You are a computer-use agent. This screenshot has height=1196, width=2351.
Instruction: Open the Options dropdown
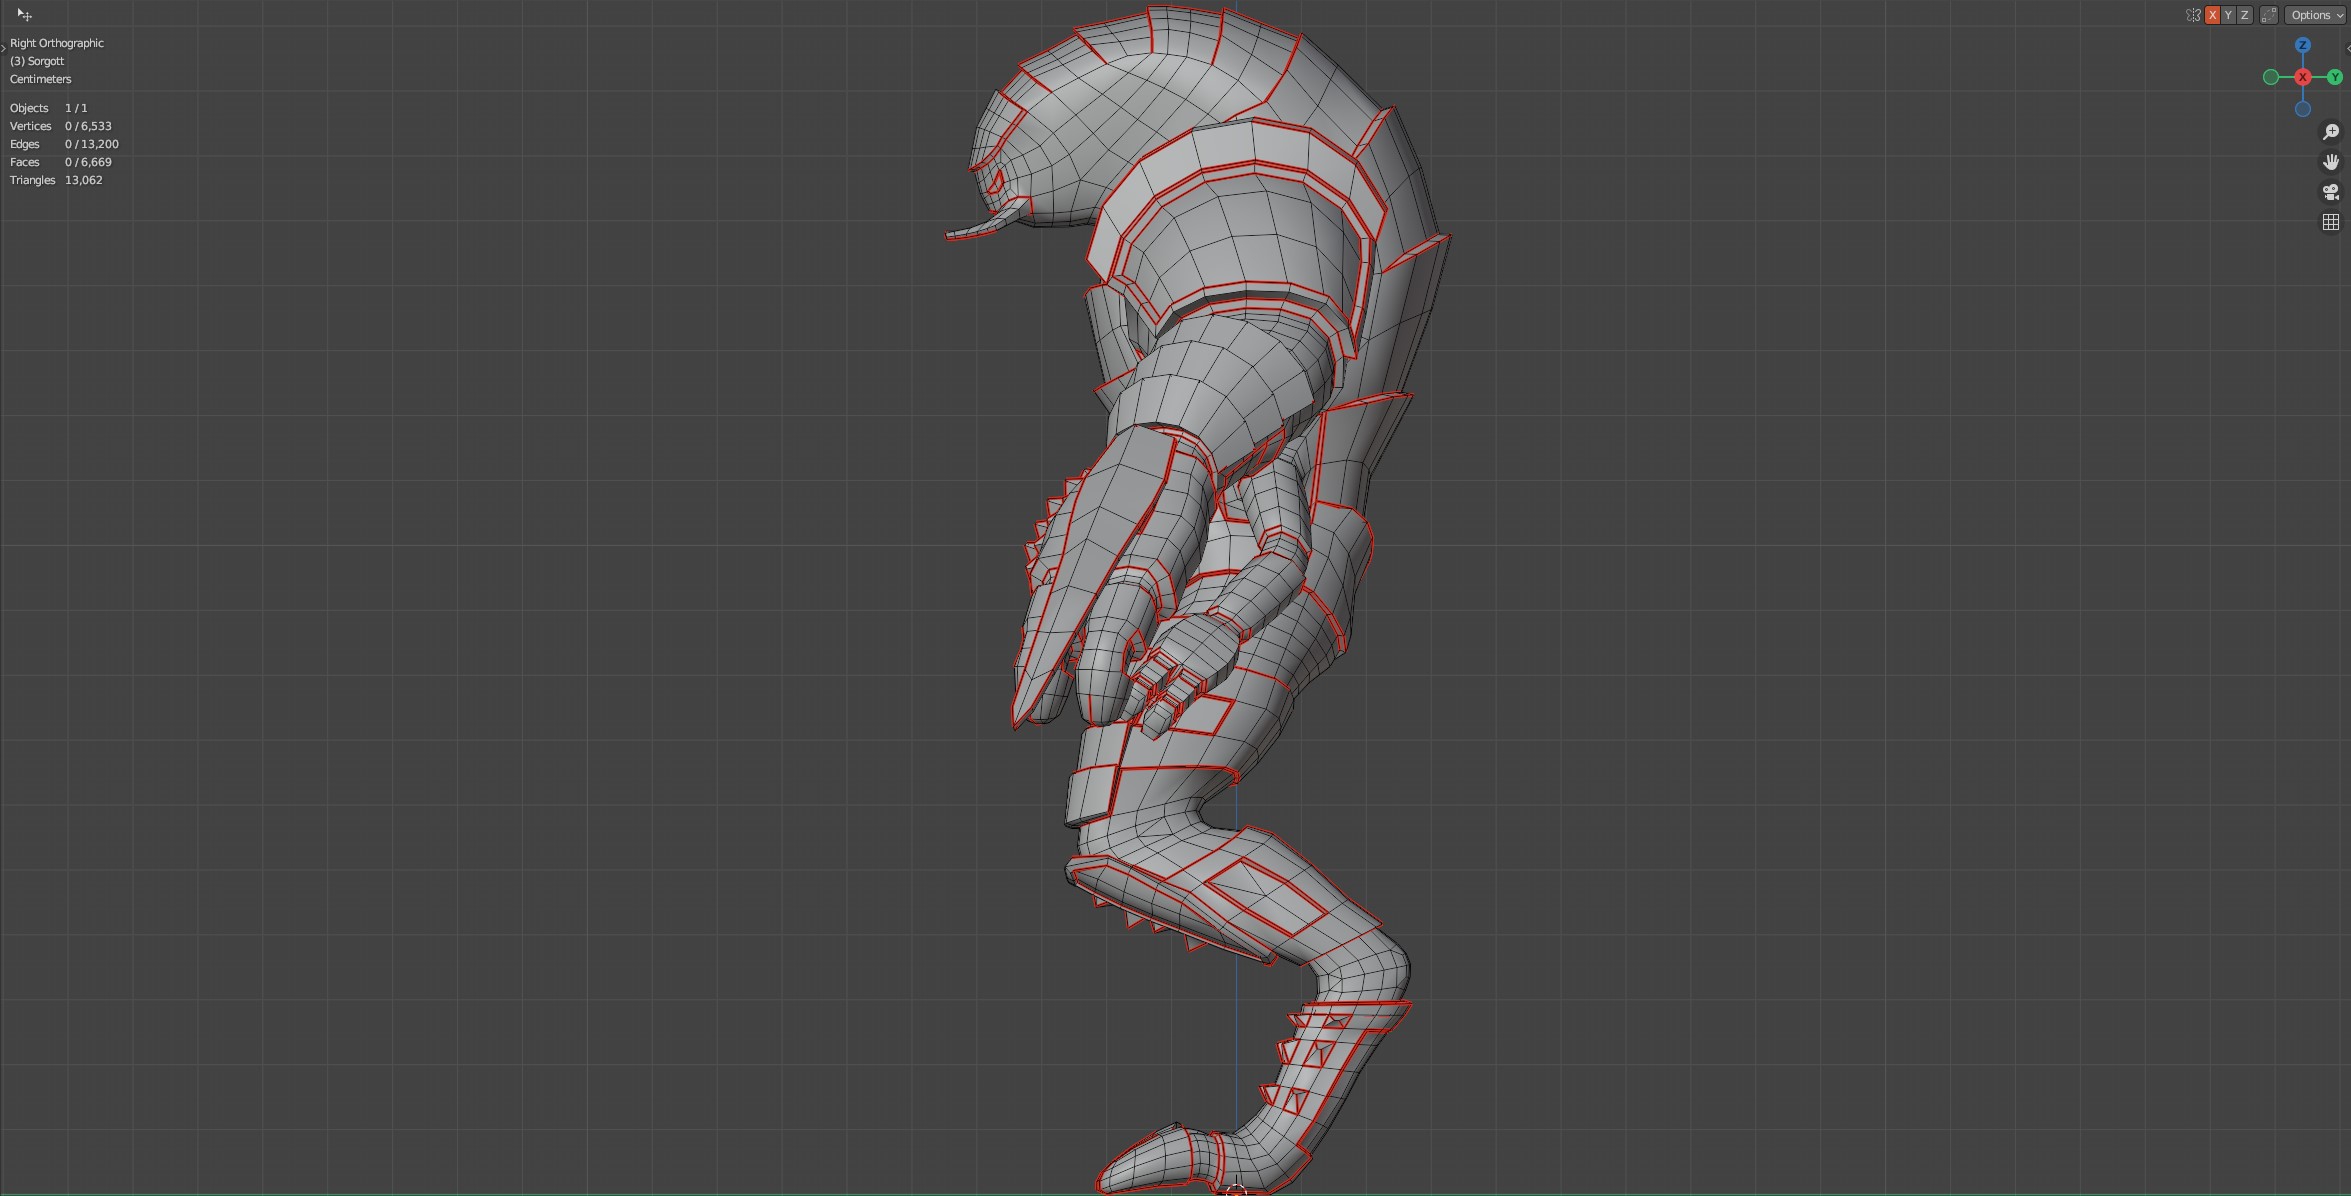click(2316, 15)
